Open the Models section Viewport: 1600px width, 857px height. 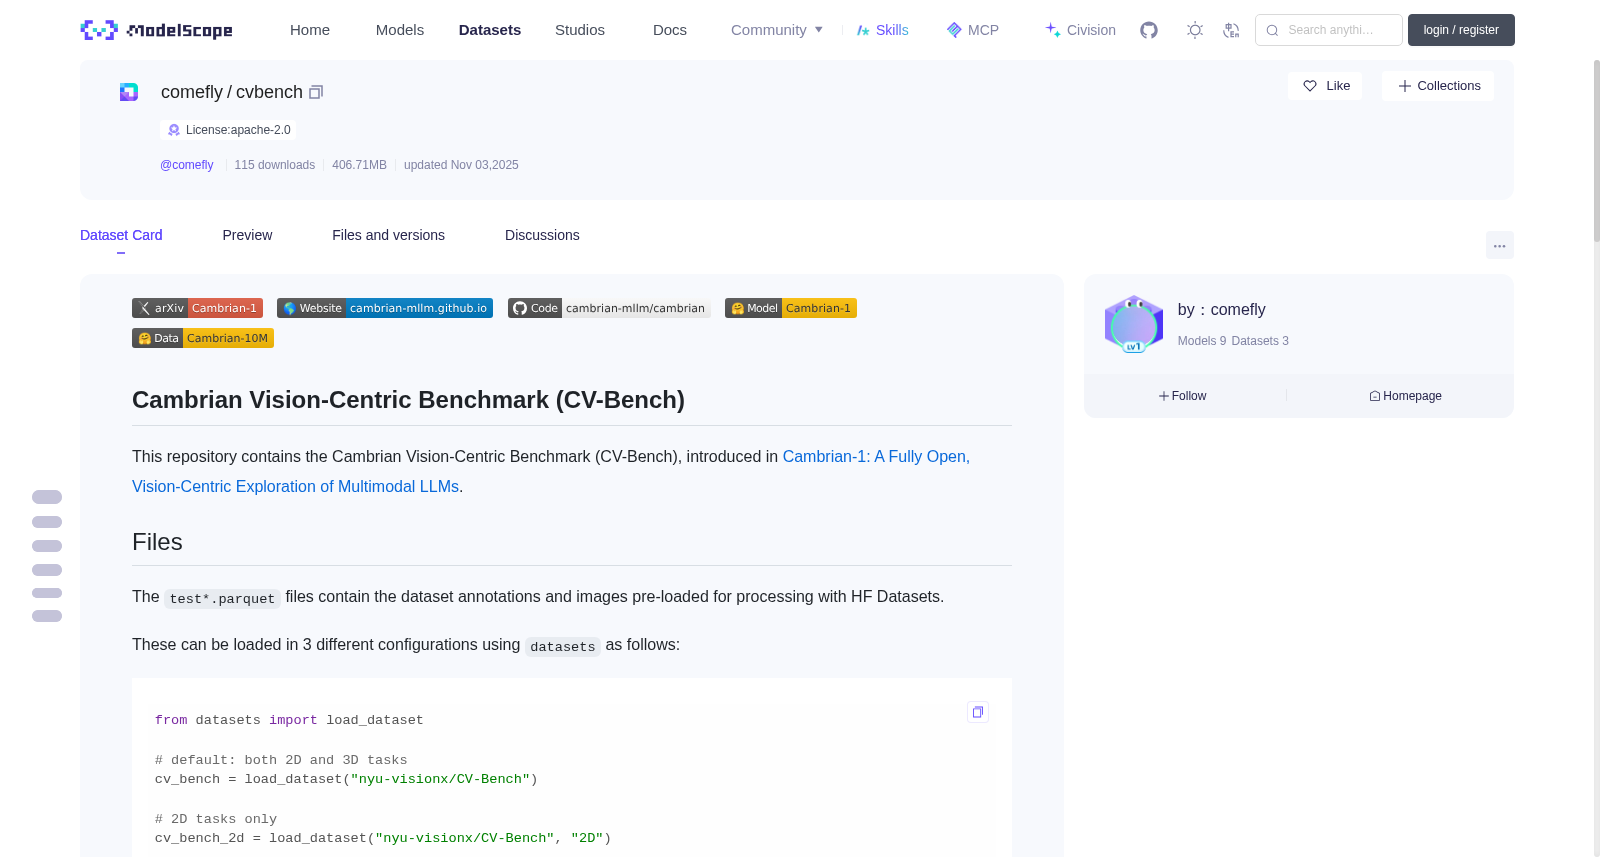pos(400,30)
